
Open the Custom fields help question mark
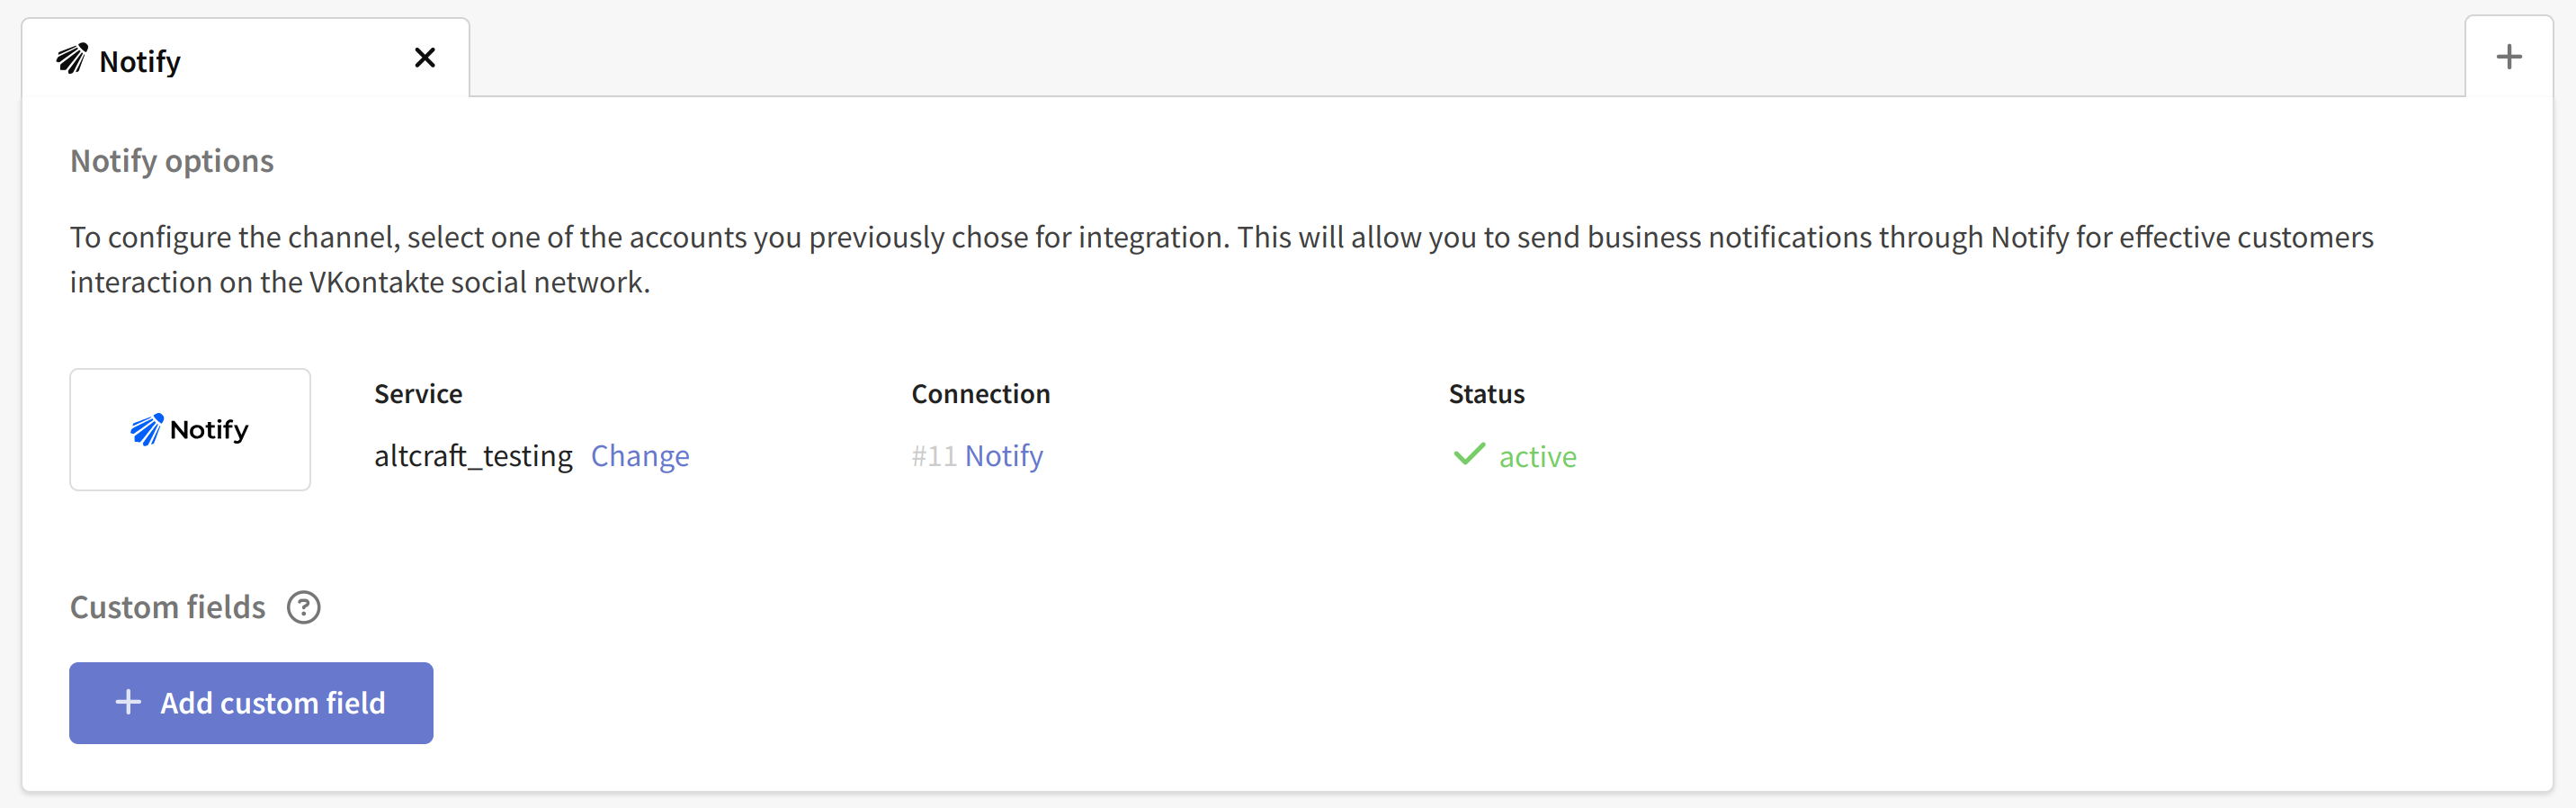[x=304, y=607]
